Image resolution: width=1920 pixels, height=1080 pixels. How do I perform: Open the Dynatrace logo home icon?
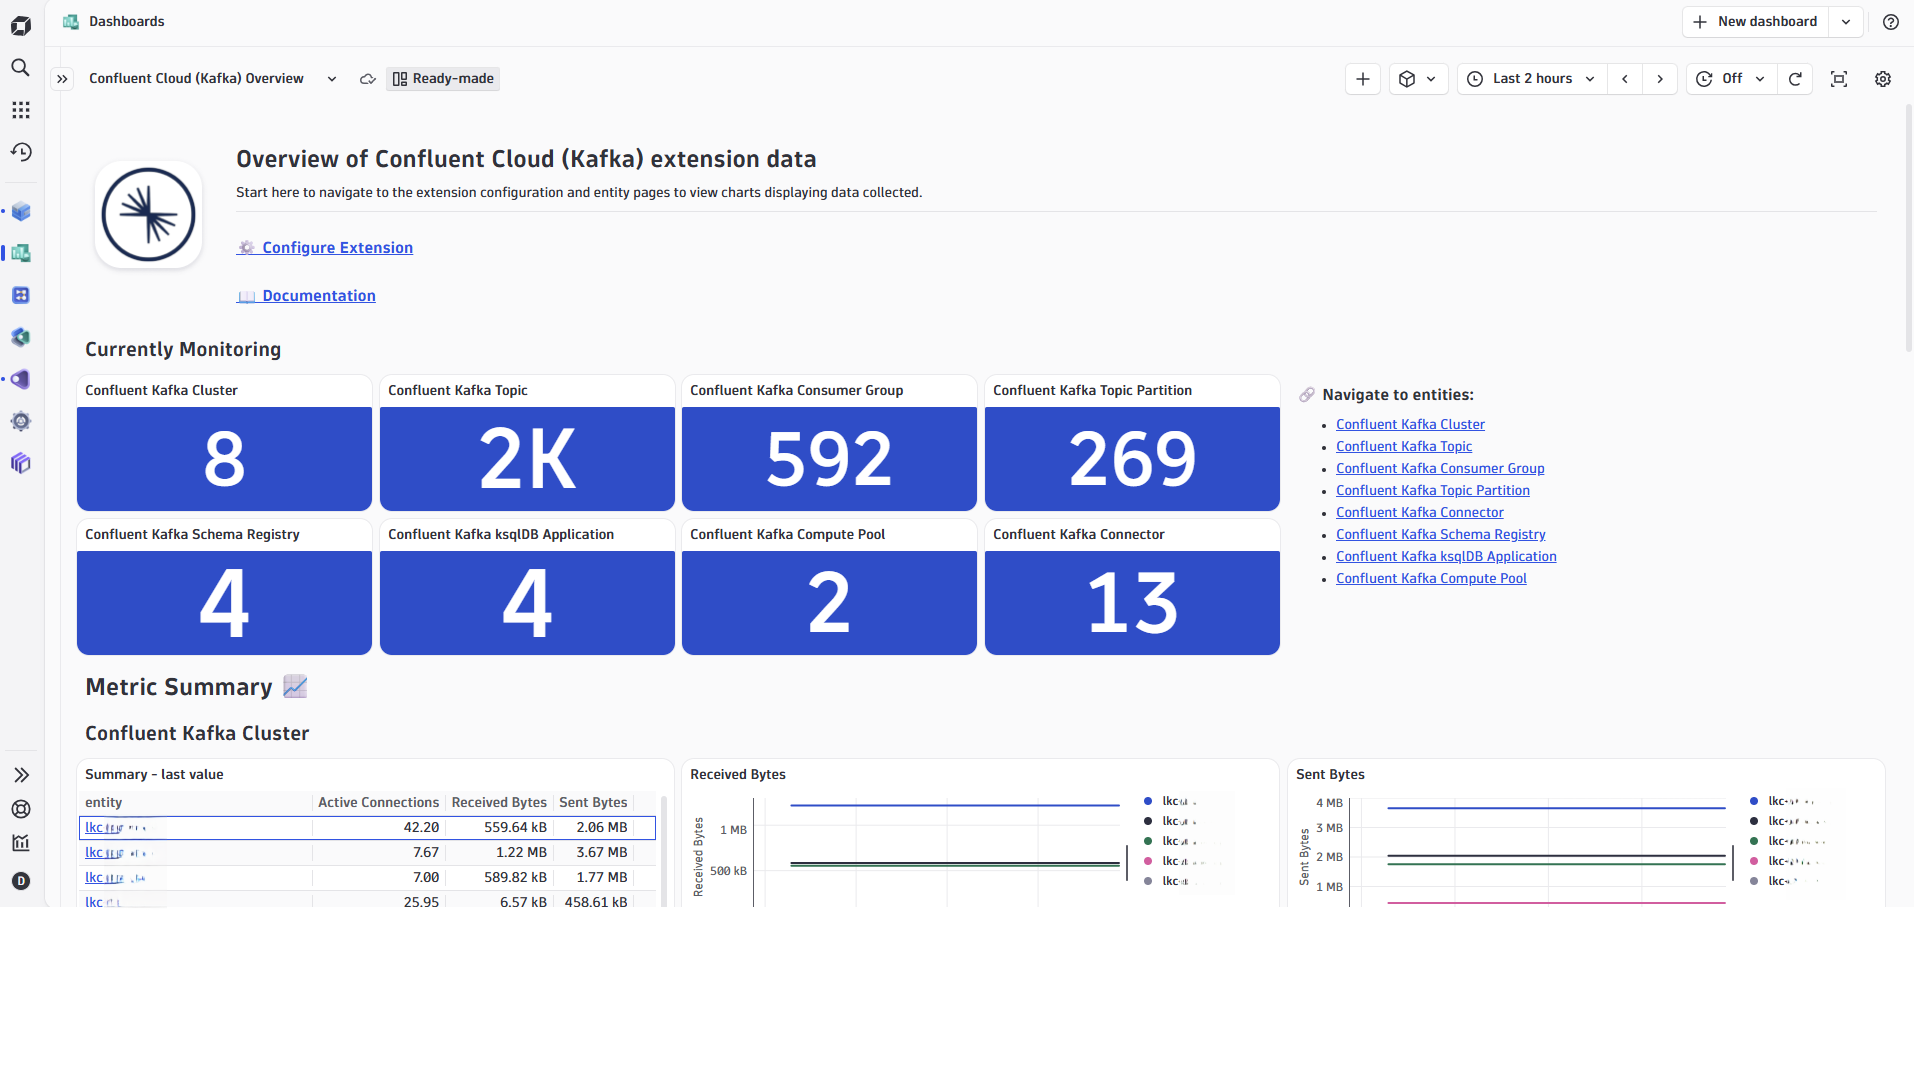point(21,25)
